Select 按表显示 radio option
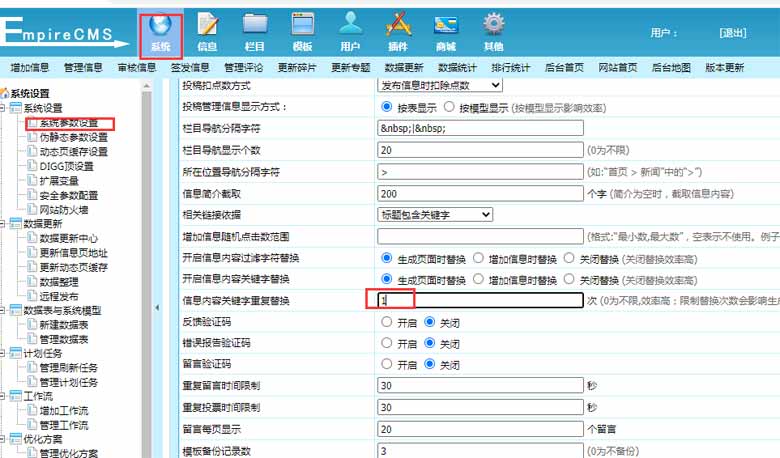780x458 pixels. click(x=387, y=107)
